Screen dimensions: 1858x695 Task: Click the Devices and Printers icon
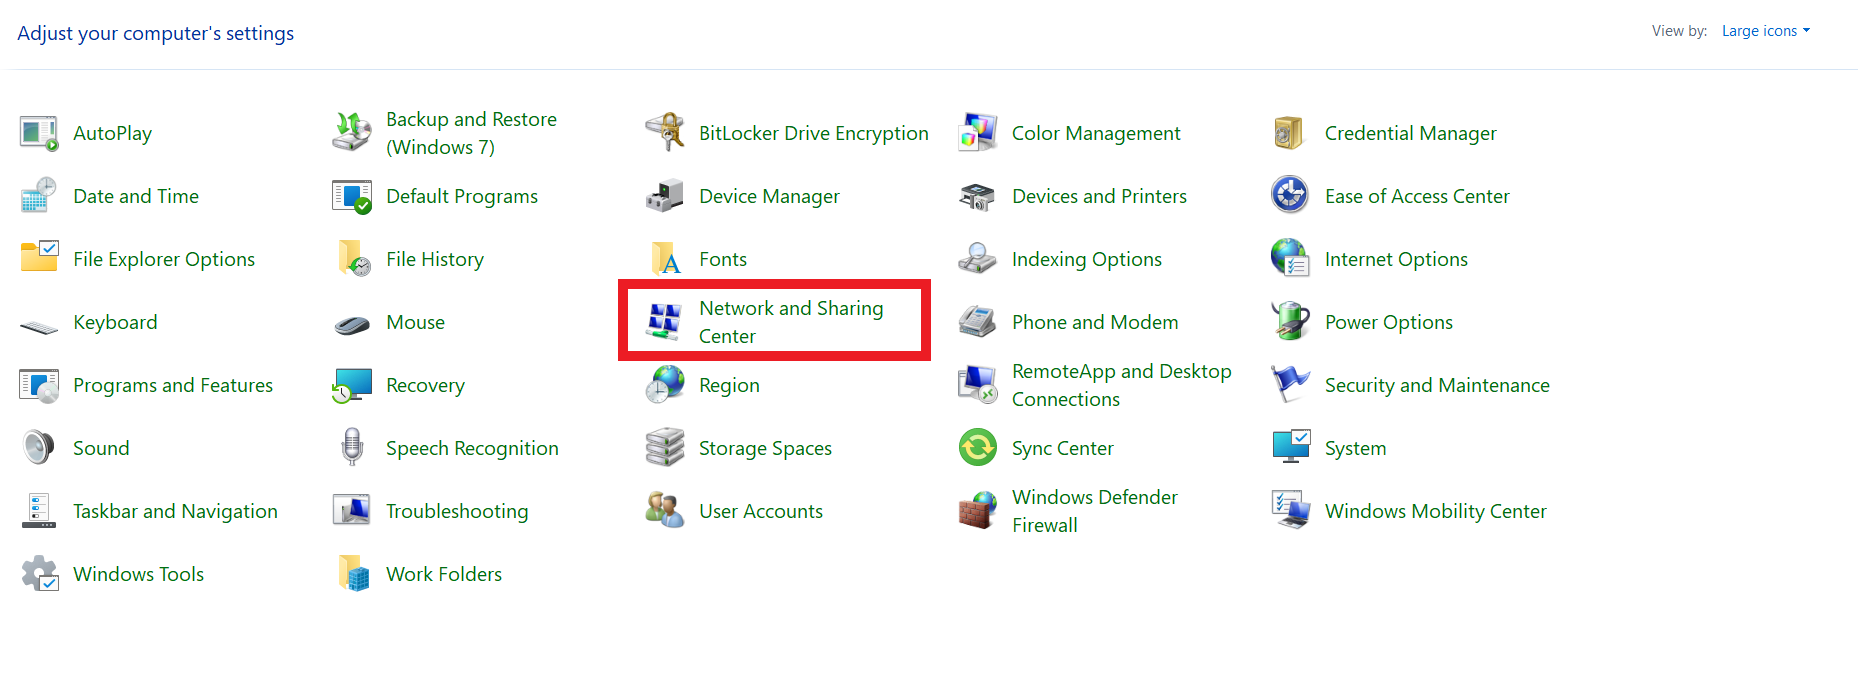tap(978, 196)
